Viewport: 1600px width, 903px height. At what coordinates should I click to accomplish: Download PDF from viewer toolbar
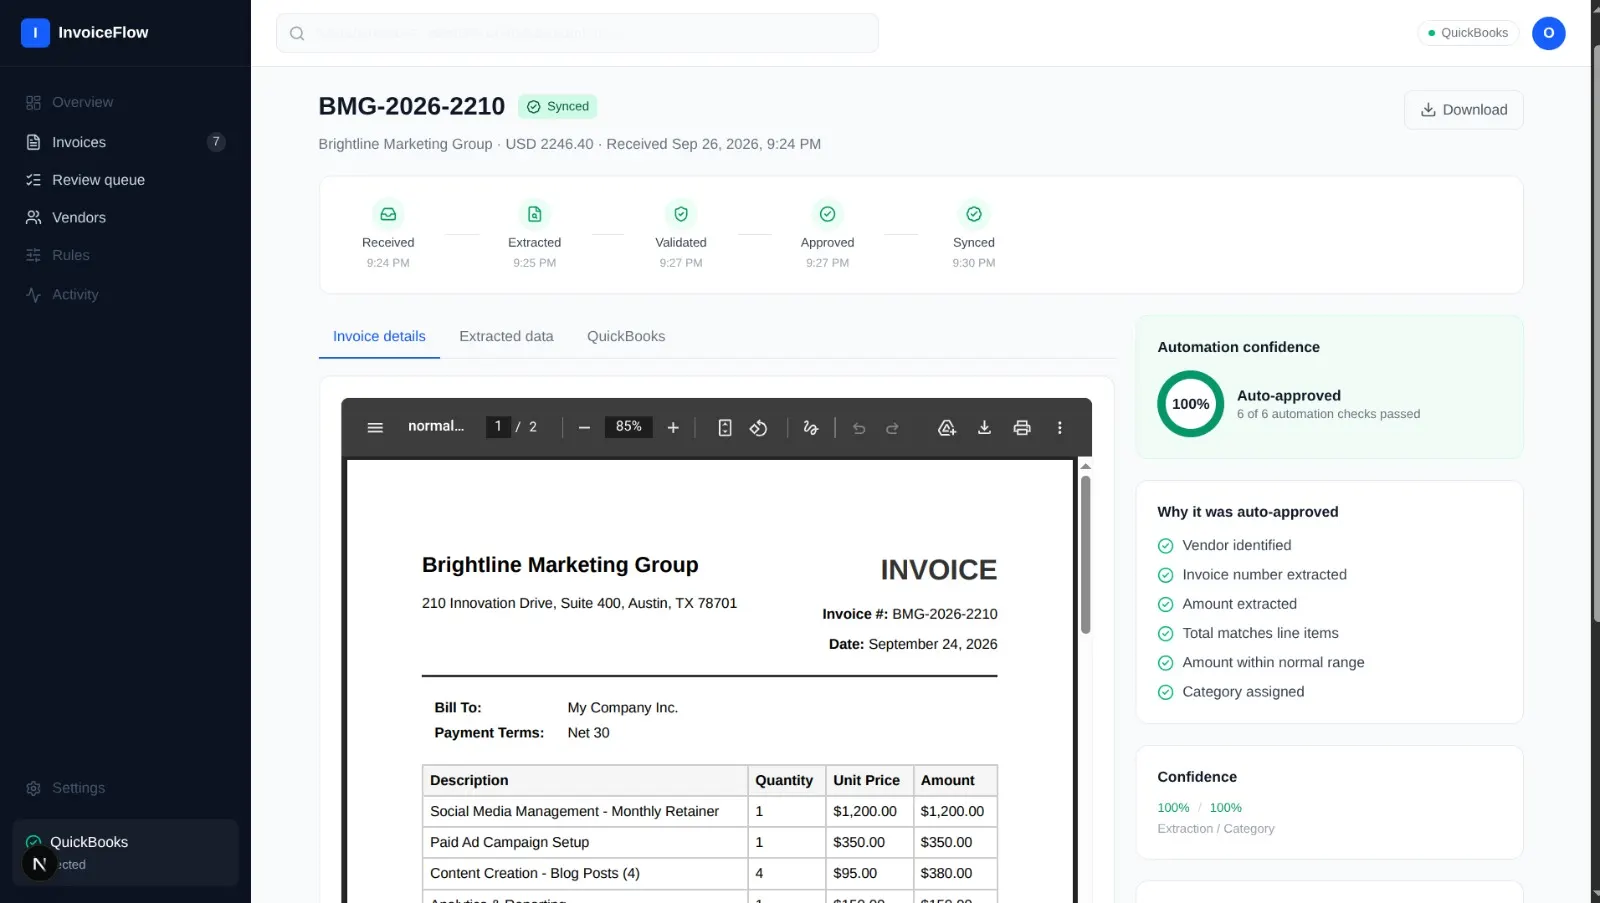click(x=984, y=428)
